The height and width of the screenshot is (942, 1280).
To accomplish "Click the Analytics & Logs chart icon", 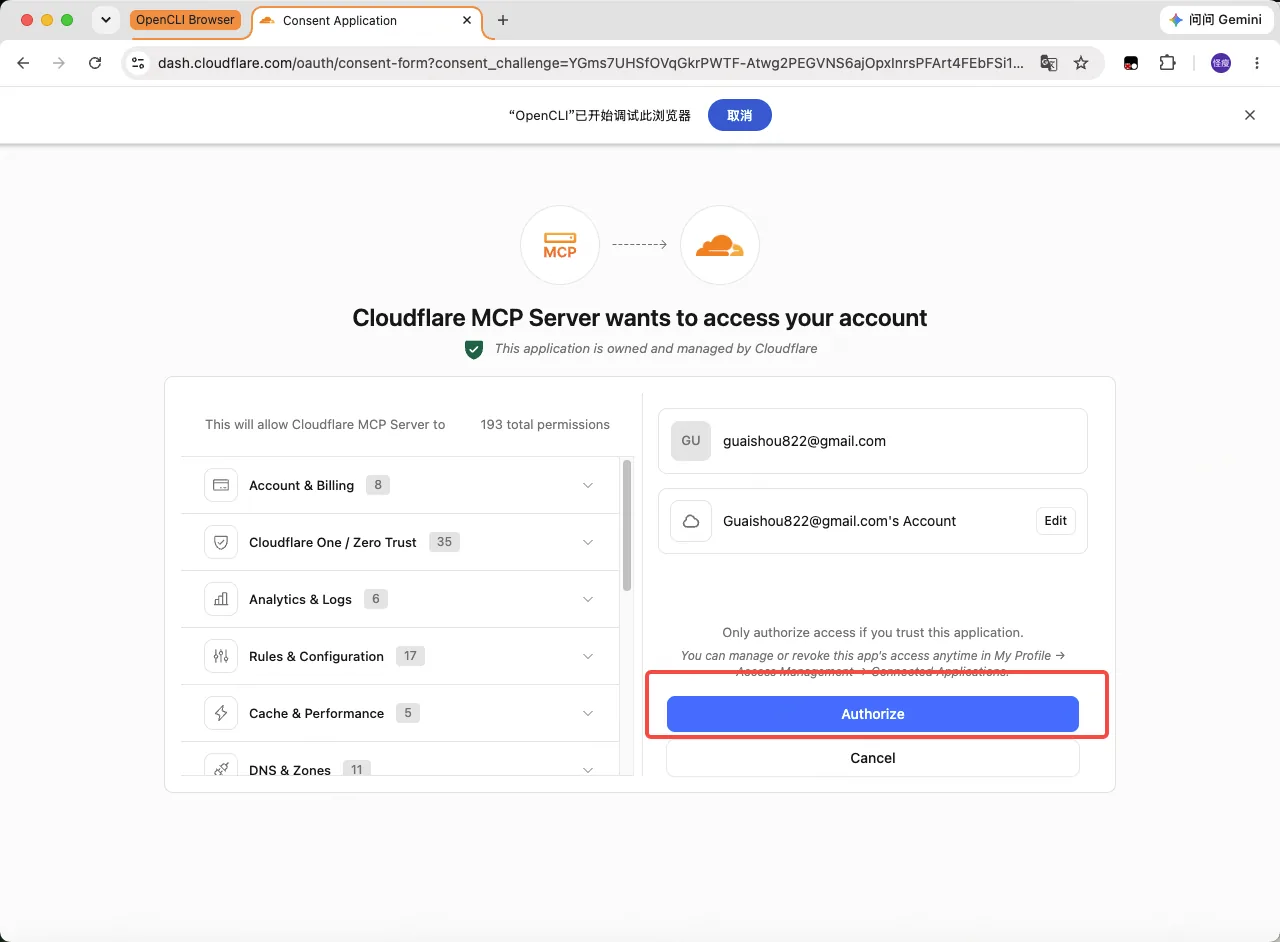I will point(221,599).
